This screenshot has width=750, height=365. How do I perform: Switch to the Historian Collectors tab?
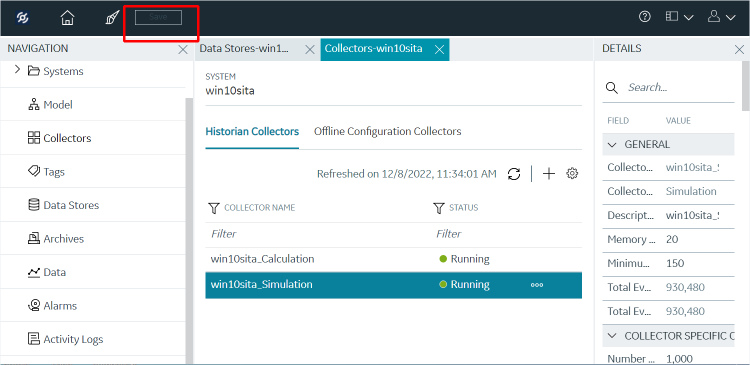coord(252,131)
